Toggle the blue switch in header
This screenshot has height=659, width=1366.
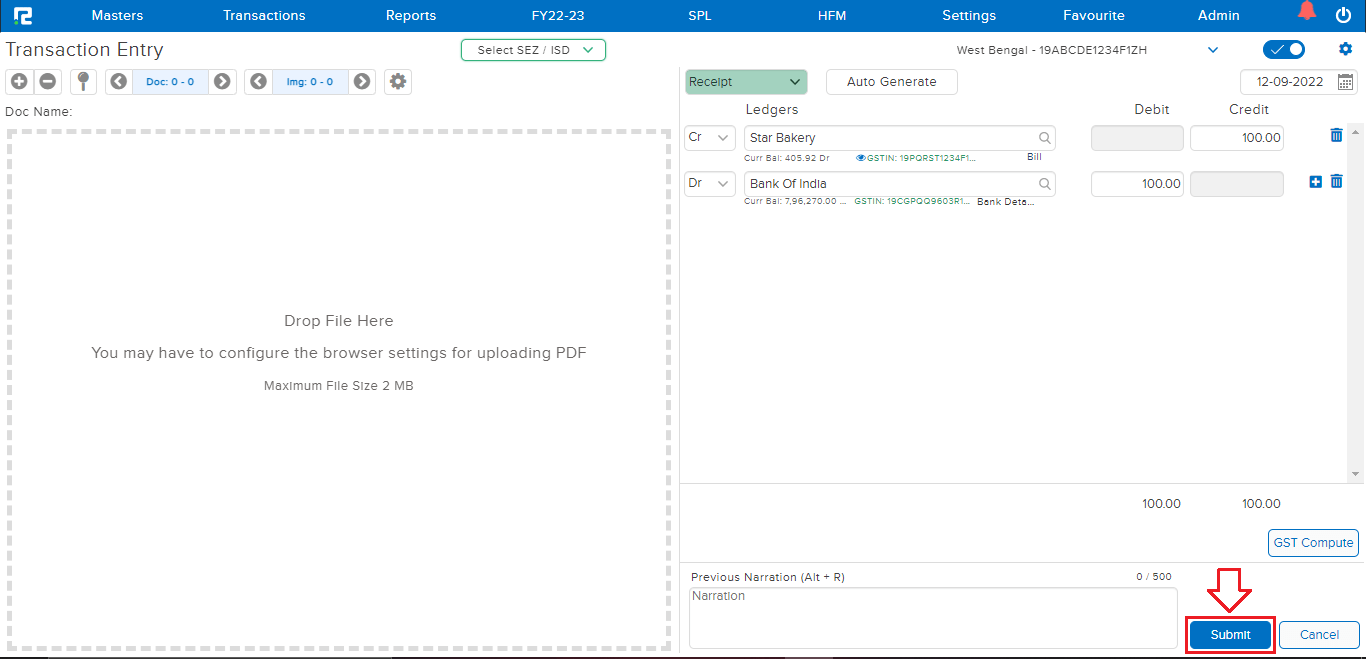point(1283,50)
